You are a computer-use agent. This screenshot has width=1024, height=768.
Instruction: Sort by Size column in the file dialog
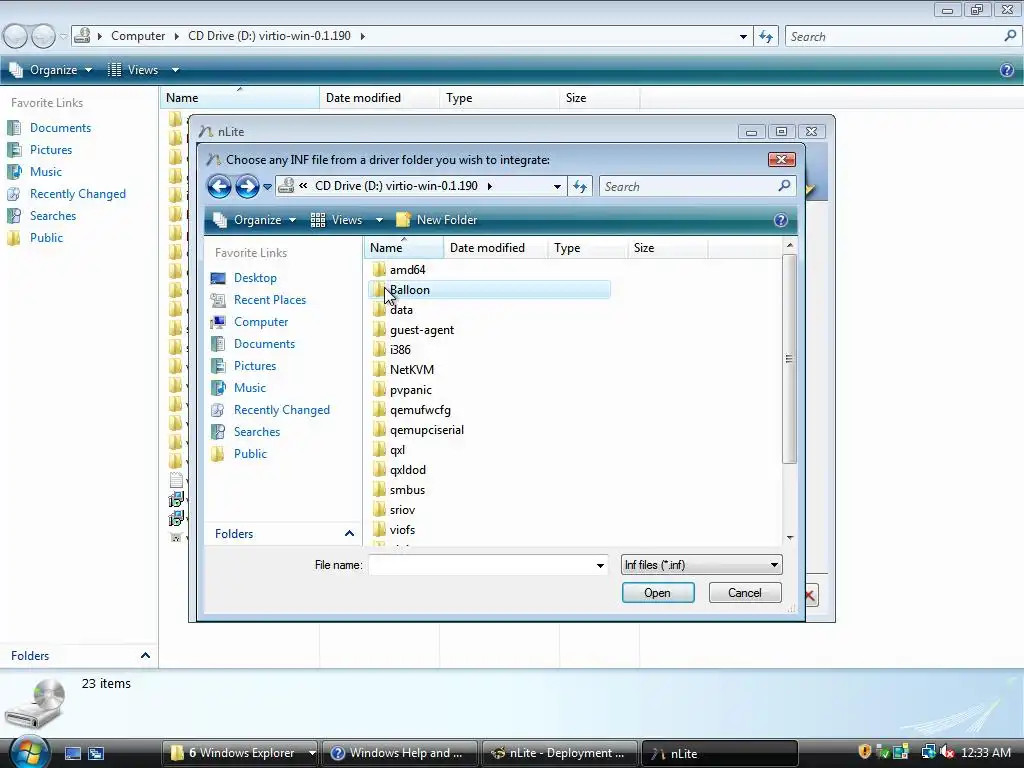click(667, 248)
